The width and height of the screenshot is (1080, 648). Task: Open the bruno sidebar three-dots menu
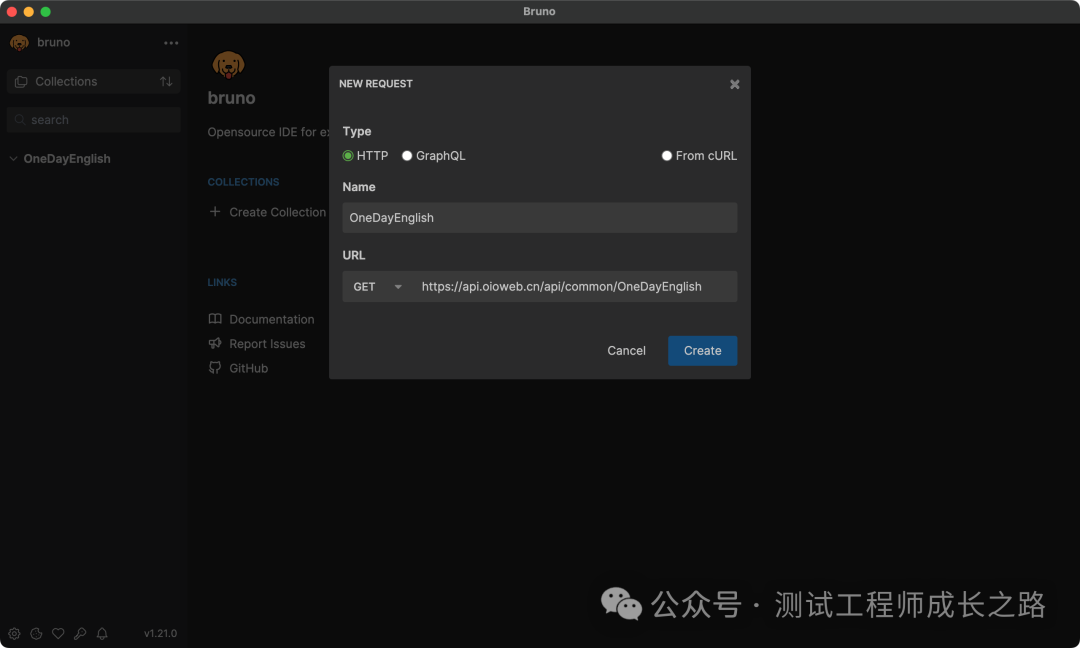[171, 43]
